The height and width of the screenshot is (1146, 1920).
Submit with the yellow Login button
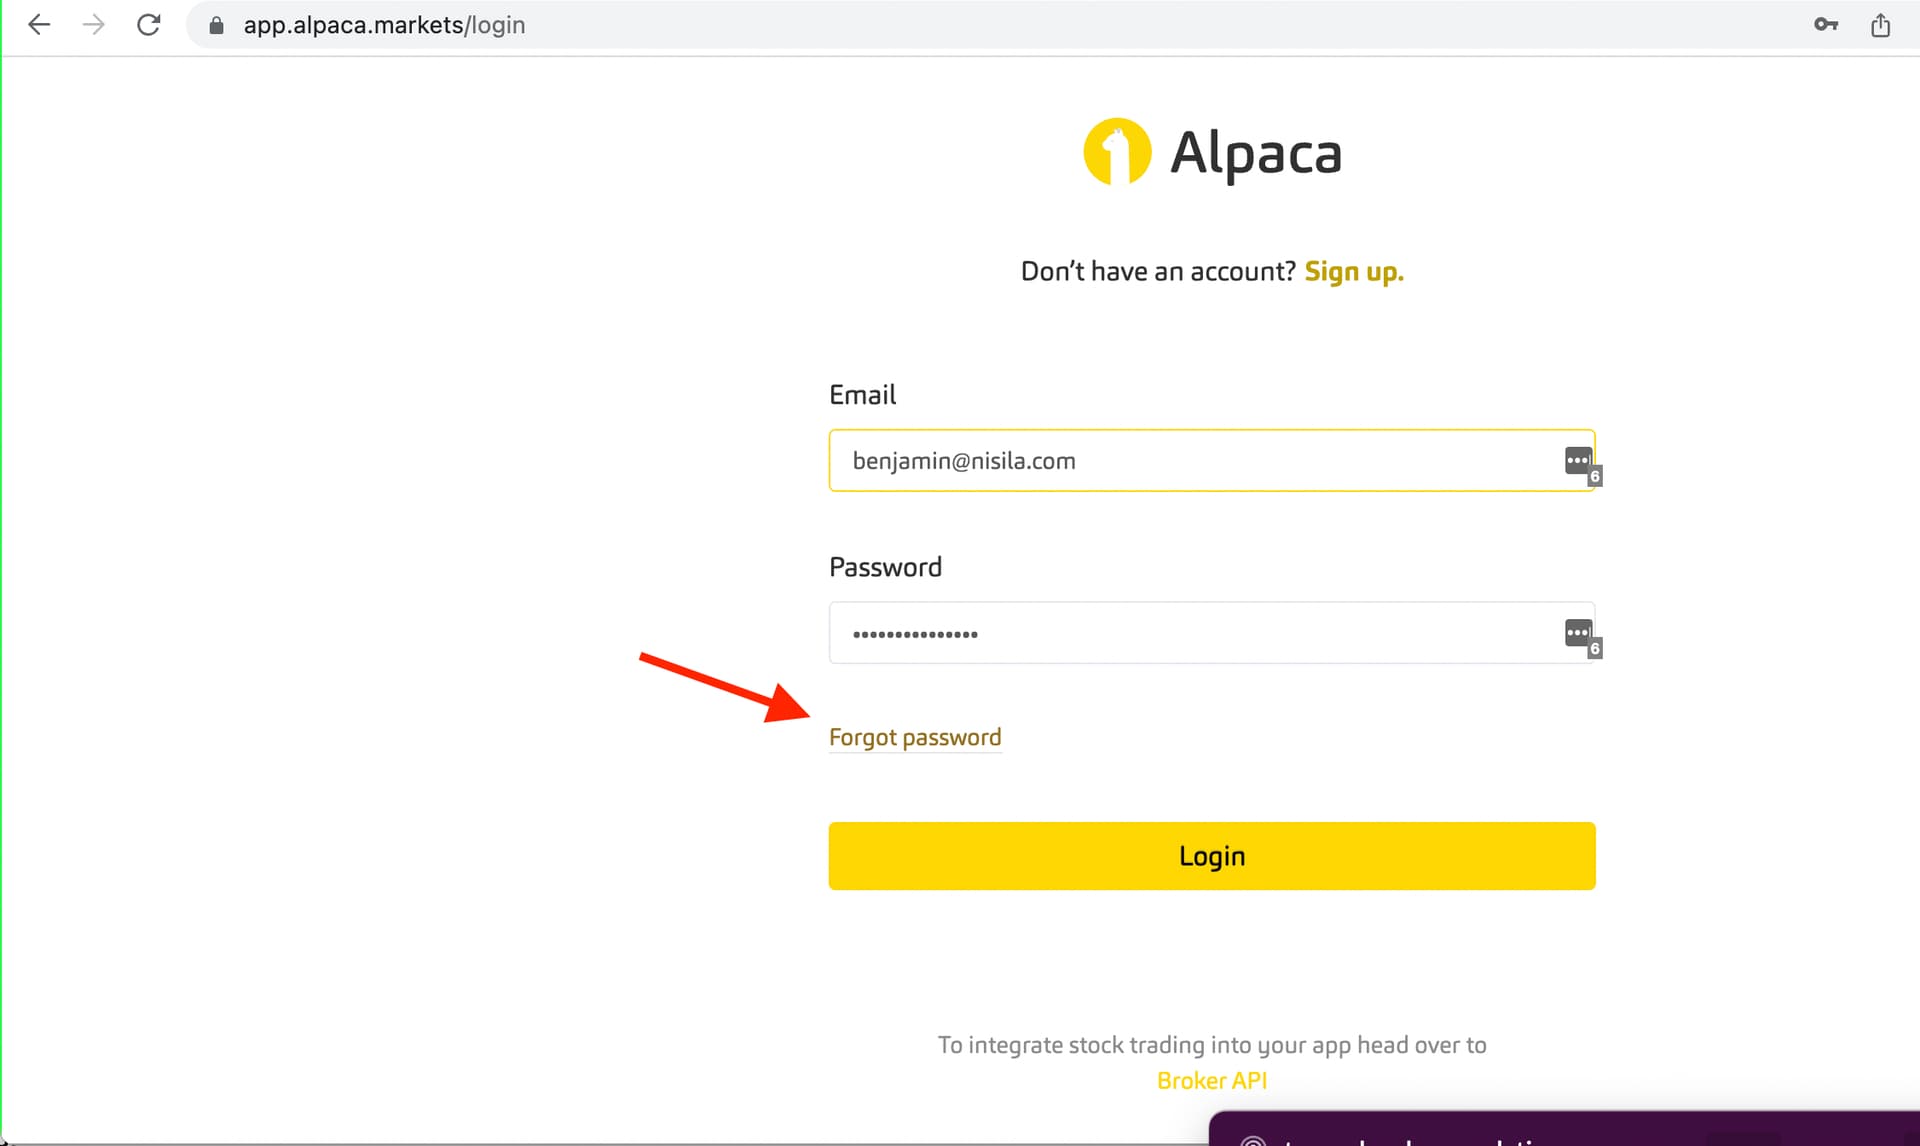[x=1212, y=856]
